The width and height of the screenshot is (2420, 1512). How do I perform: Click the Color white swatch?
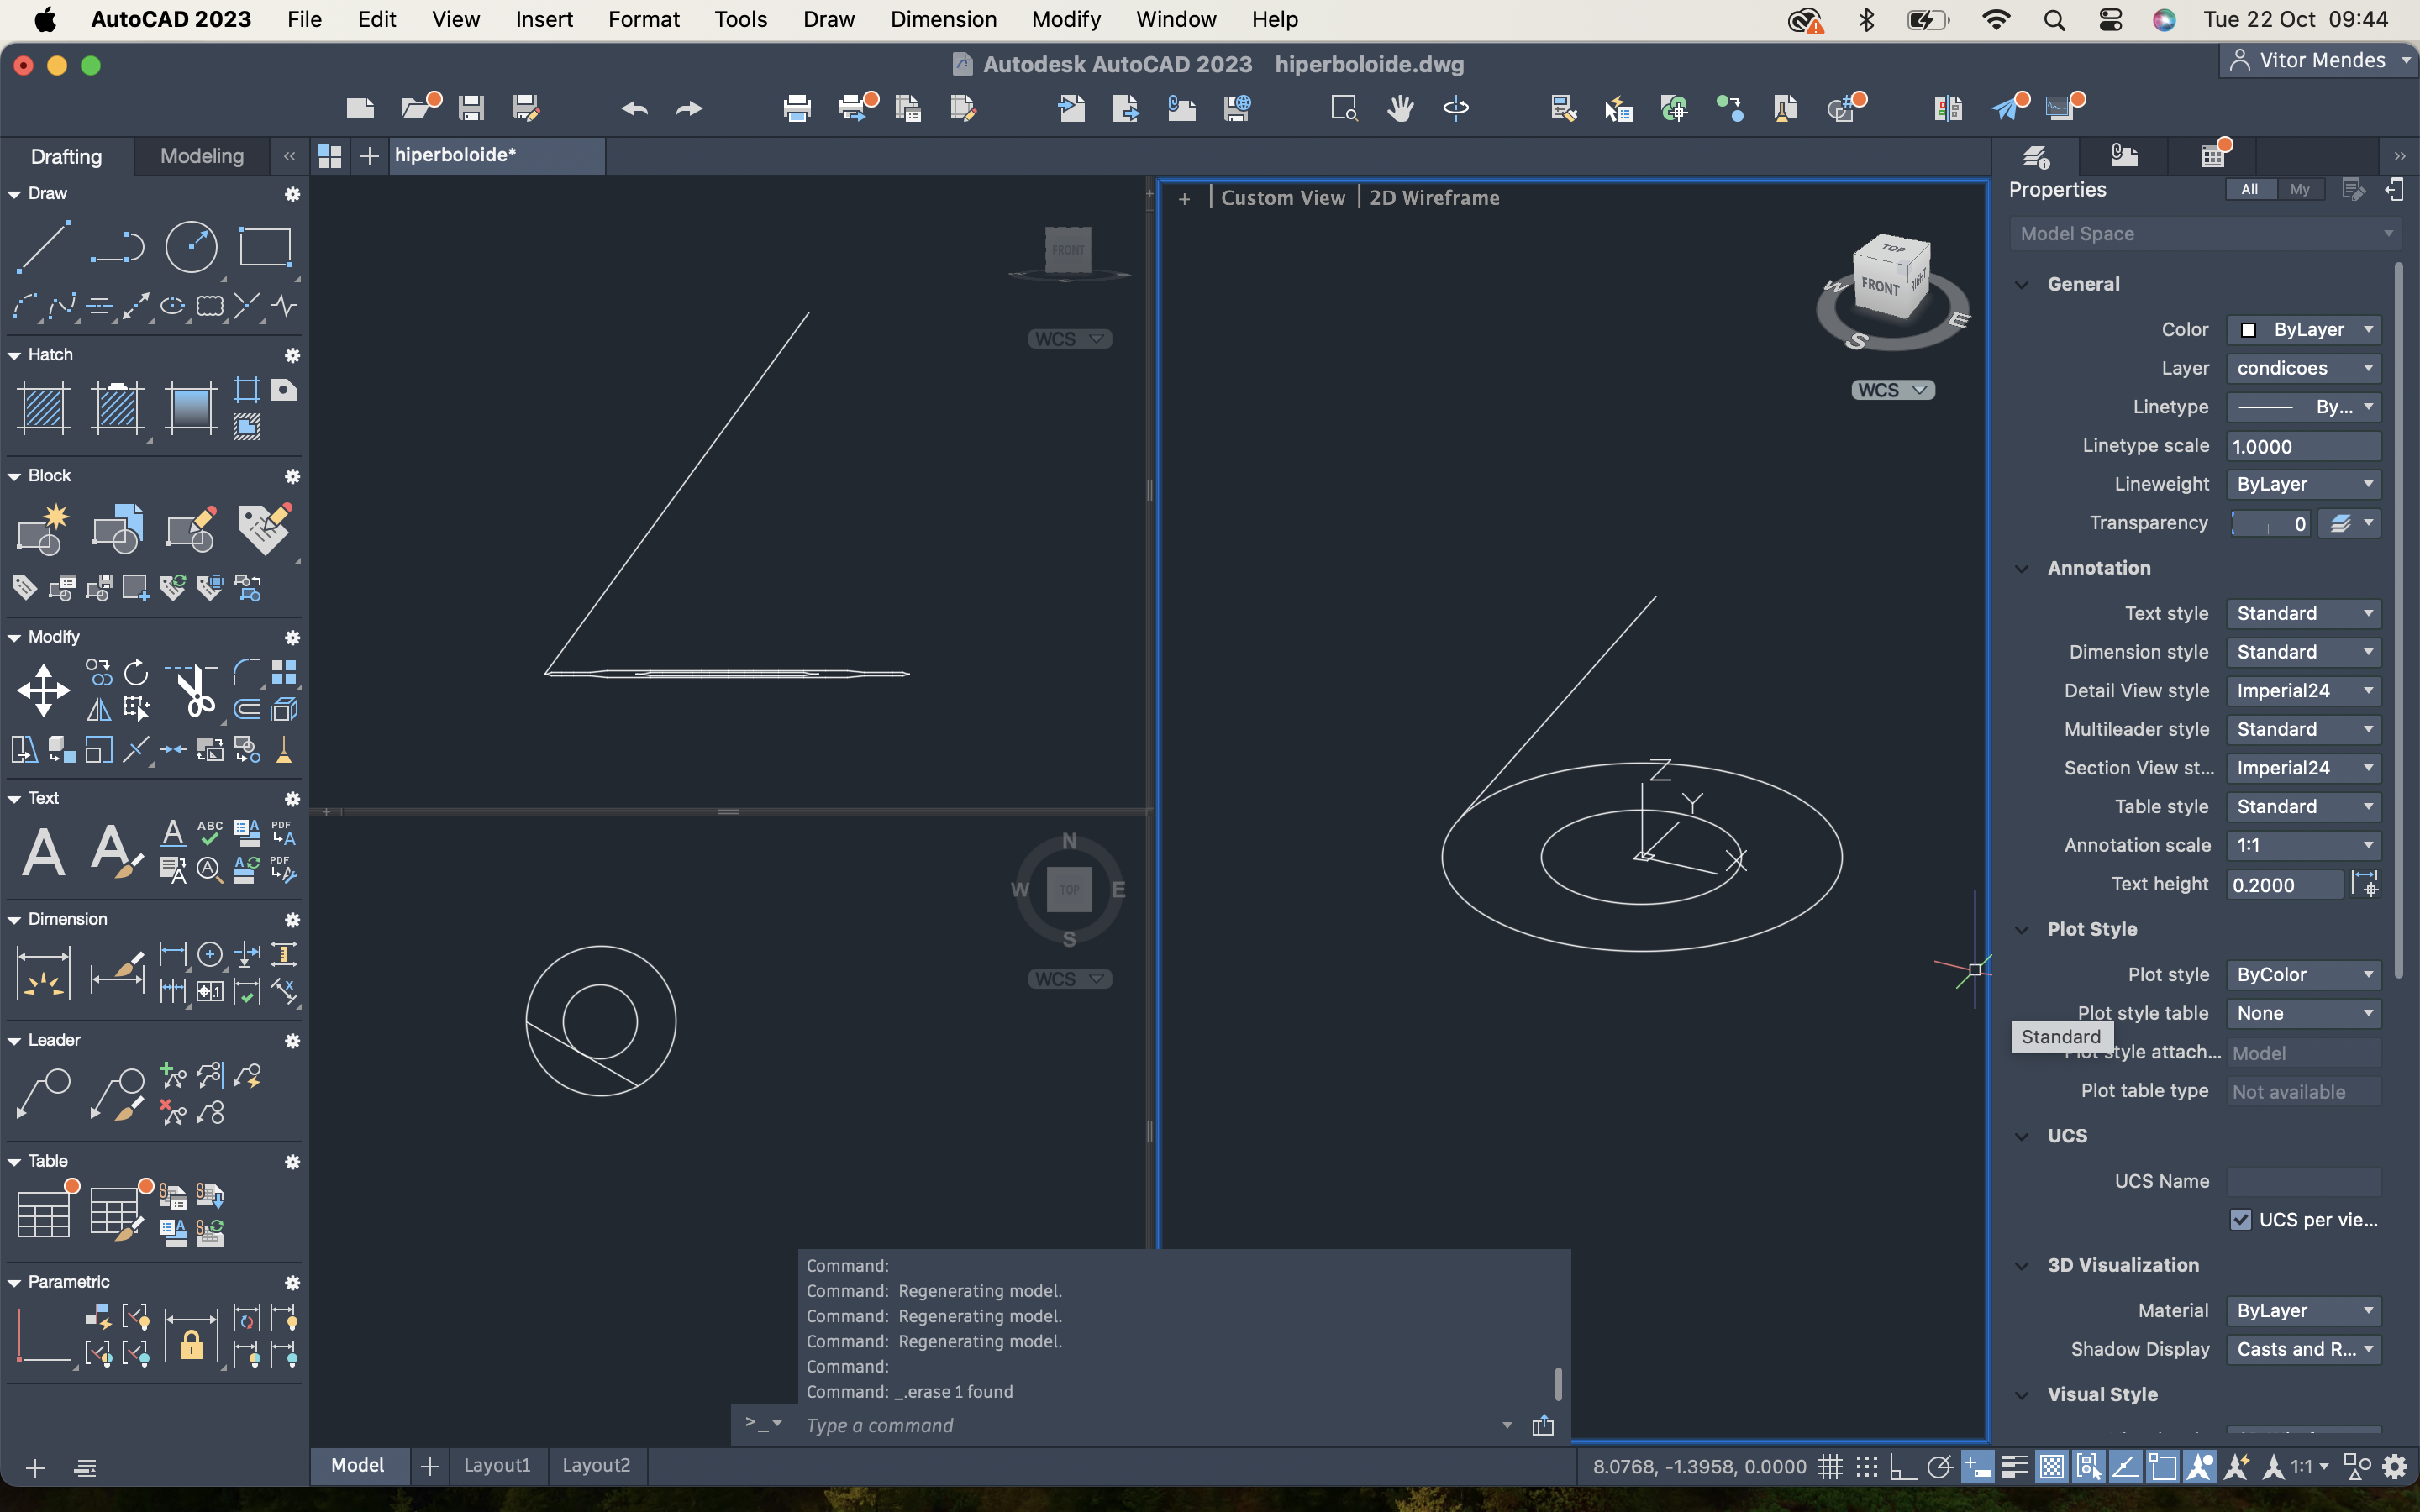(x=2248, y=330)
